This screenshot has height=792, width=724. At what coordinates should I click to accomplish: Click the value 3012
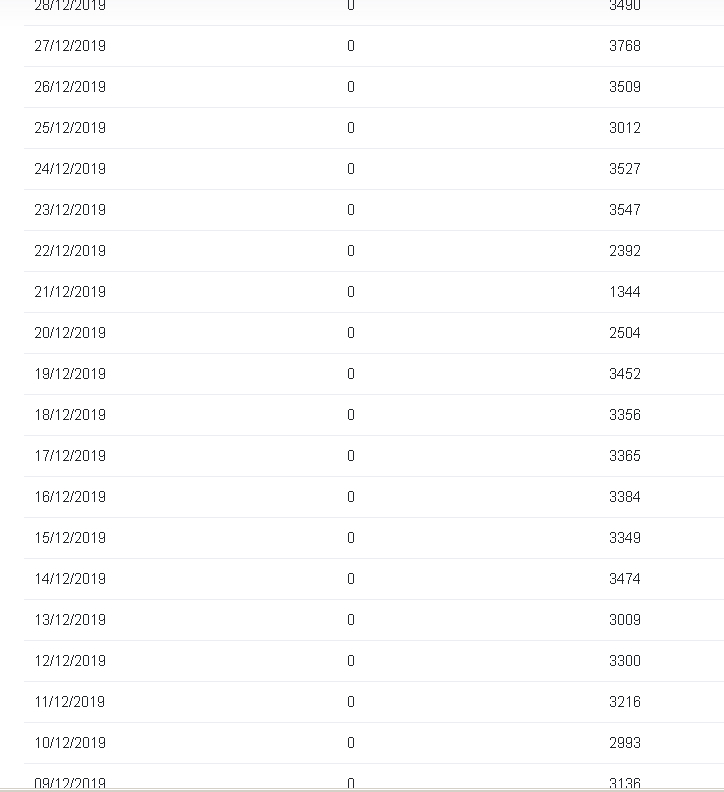coord(624,128)
